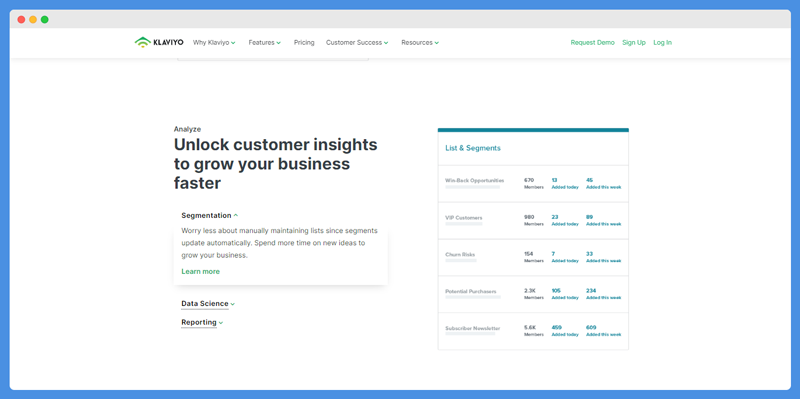Expand the Data Science section
800x399 pixels.
tap(208, 304)
